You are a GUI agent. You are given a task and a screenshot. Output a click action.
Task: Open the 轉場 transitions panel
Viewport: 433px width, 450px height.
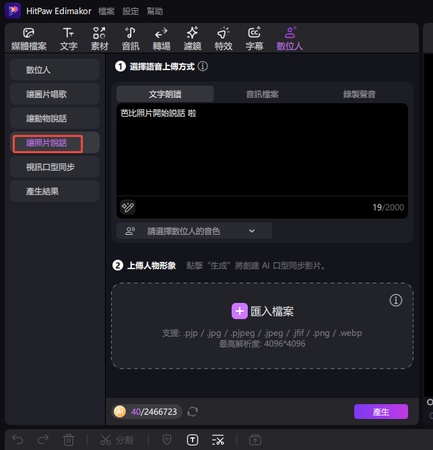pos(161,39)
